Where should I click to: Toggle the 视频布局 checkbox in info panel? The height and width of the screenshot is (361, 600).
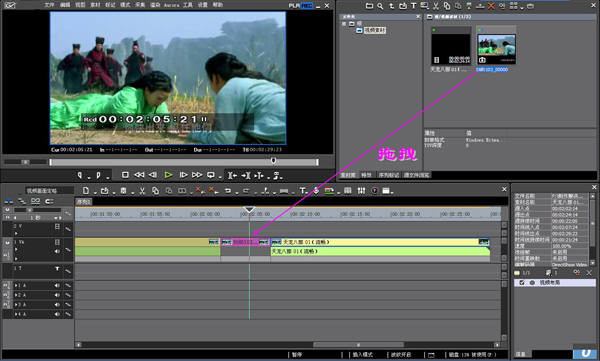(522, 283)
